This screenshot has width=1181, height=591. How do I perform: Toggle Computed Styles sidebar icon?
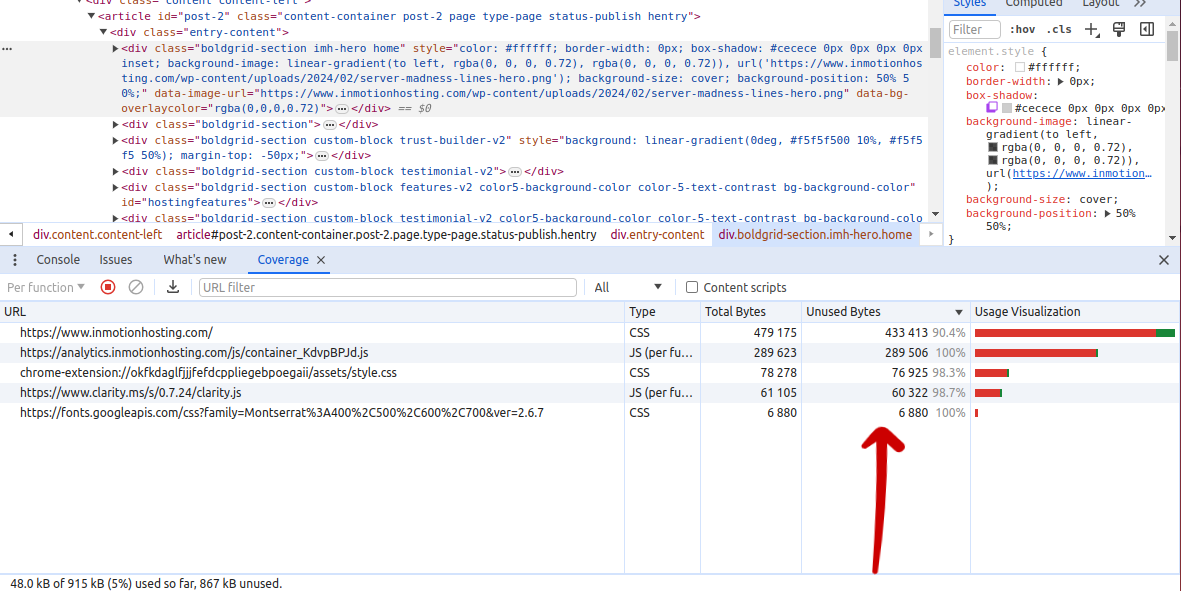[1147, 29]
